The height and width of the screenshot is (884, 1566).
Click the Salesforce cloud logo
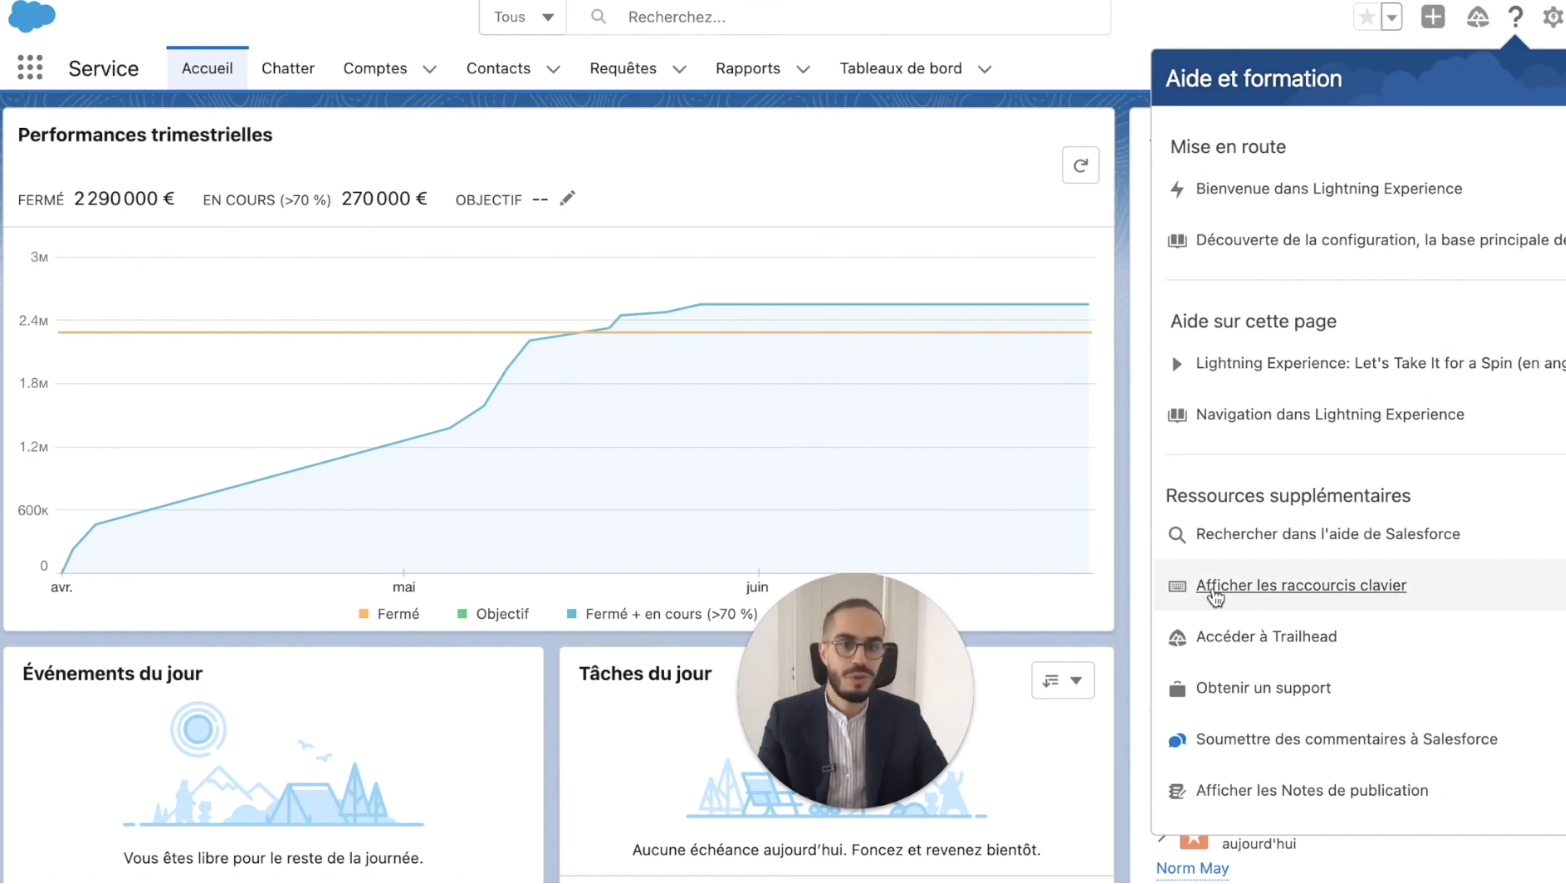pyautogui.click(x=32, y=17)
